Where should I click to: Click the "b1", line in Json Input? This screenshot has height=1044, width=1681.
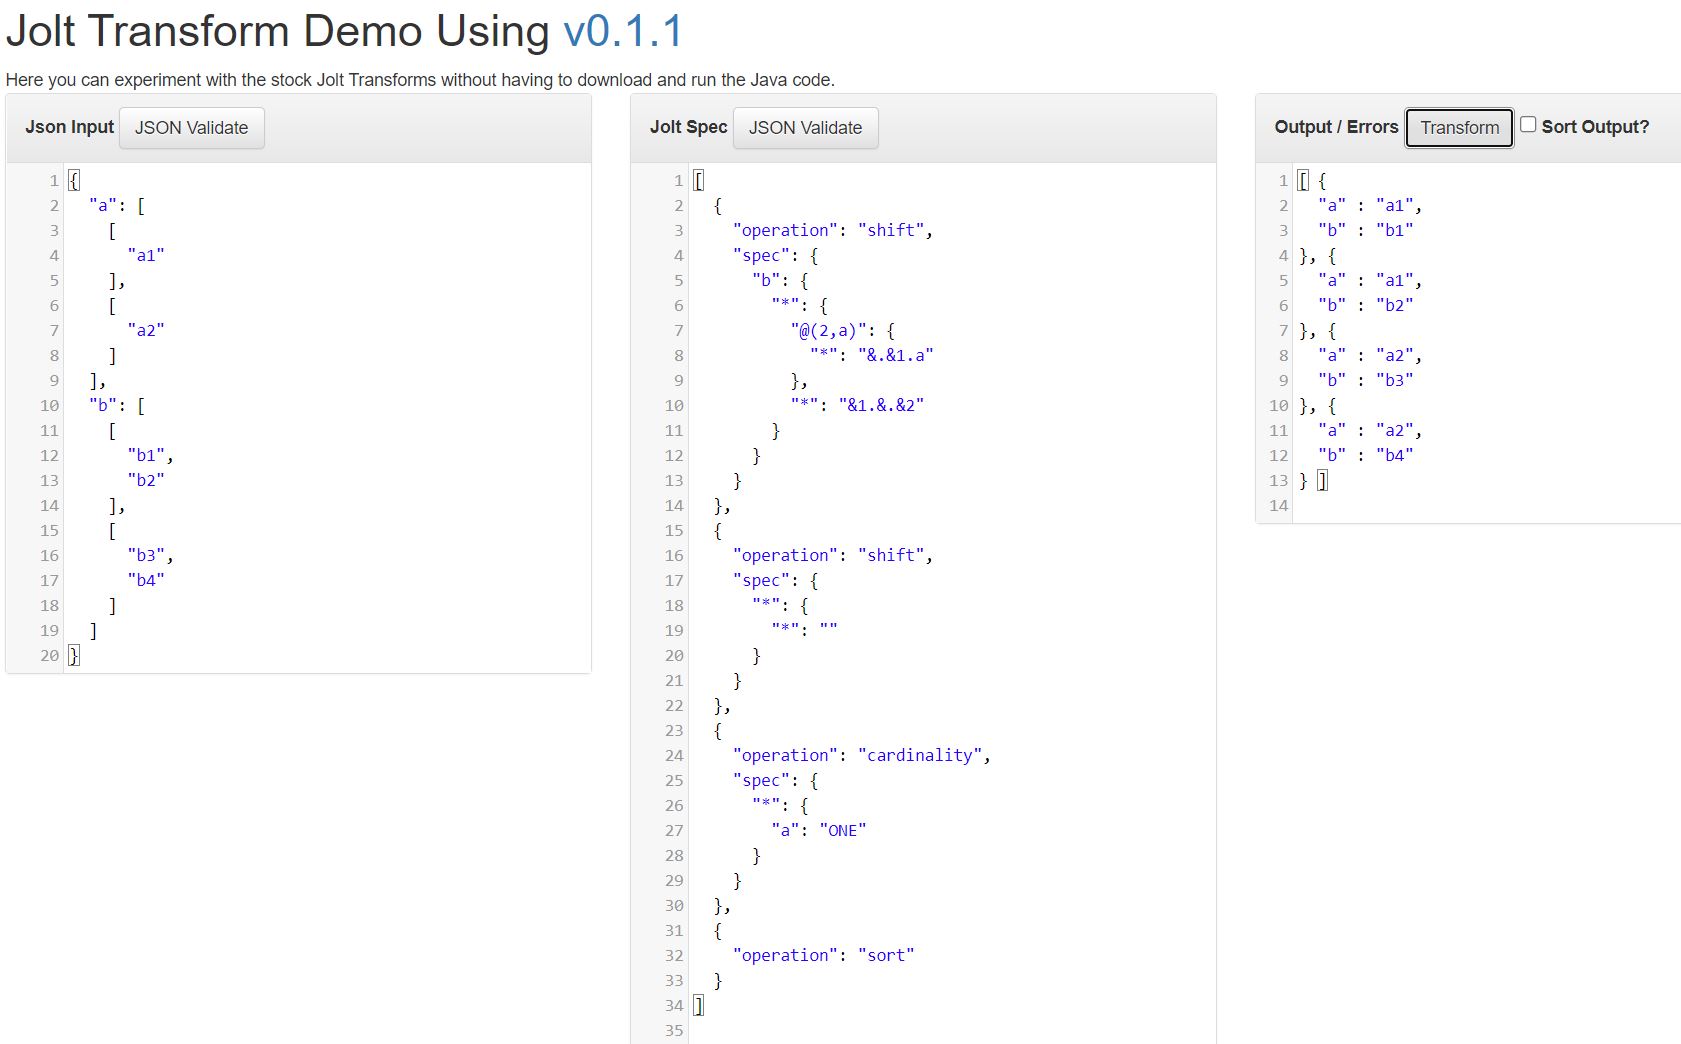[x=151, y=455]
